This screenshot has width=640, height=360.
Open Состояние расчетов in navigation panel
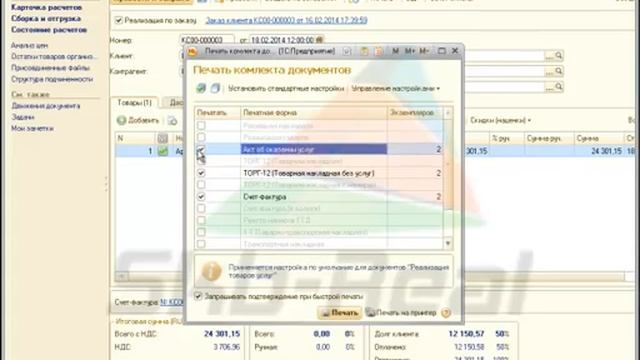point(49,30)
